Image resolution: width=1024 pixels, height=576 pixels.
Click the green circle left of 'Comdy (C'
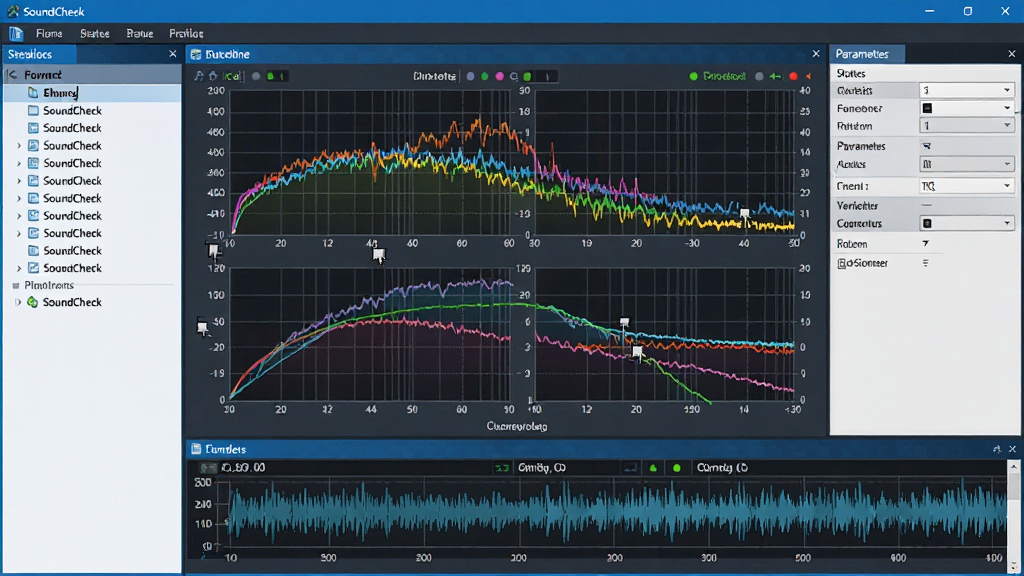[677, 468]
